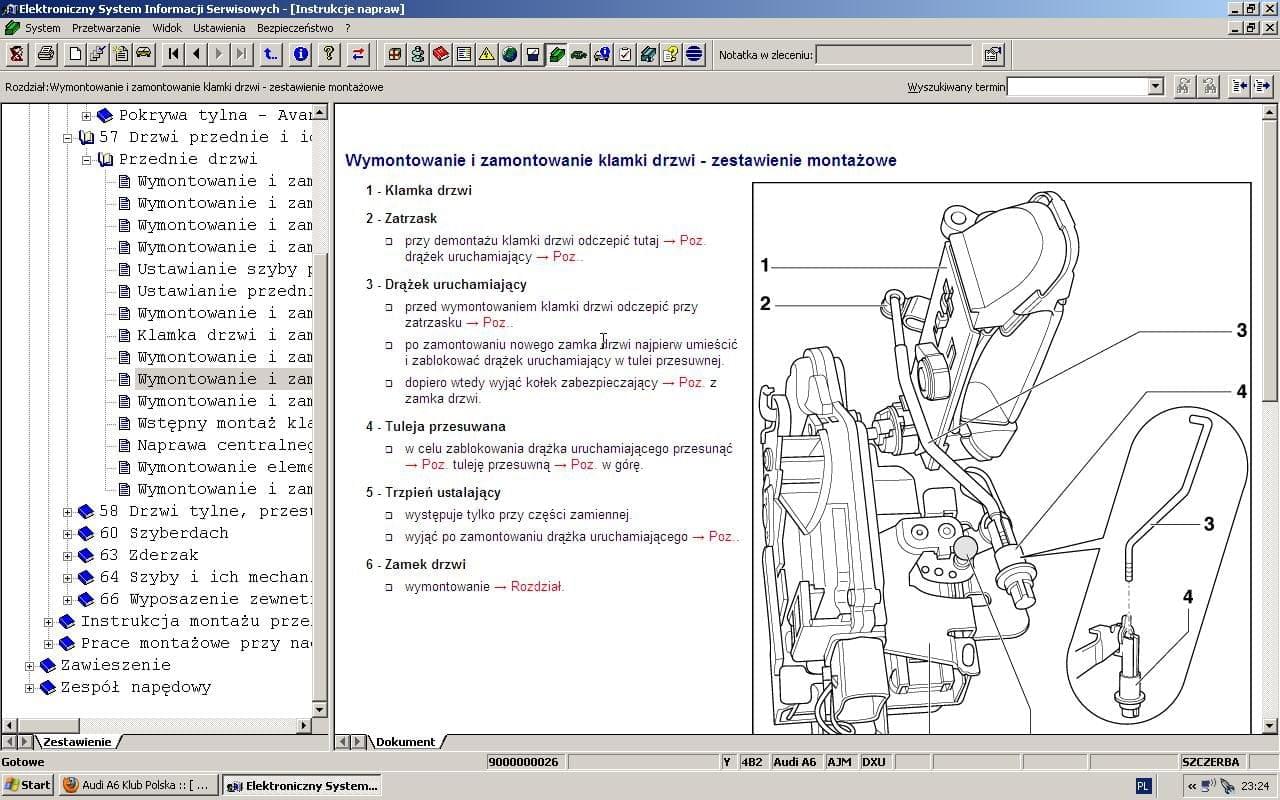Expand the 'Zawieszenie' tree node

point(30,666)
